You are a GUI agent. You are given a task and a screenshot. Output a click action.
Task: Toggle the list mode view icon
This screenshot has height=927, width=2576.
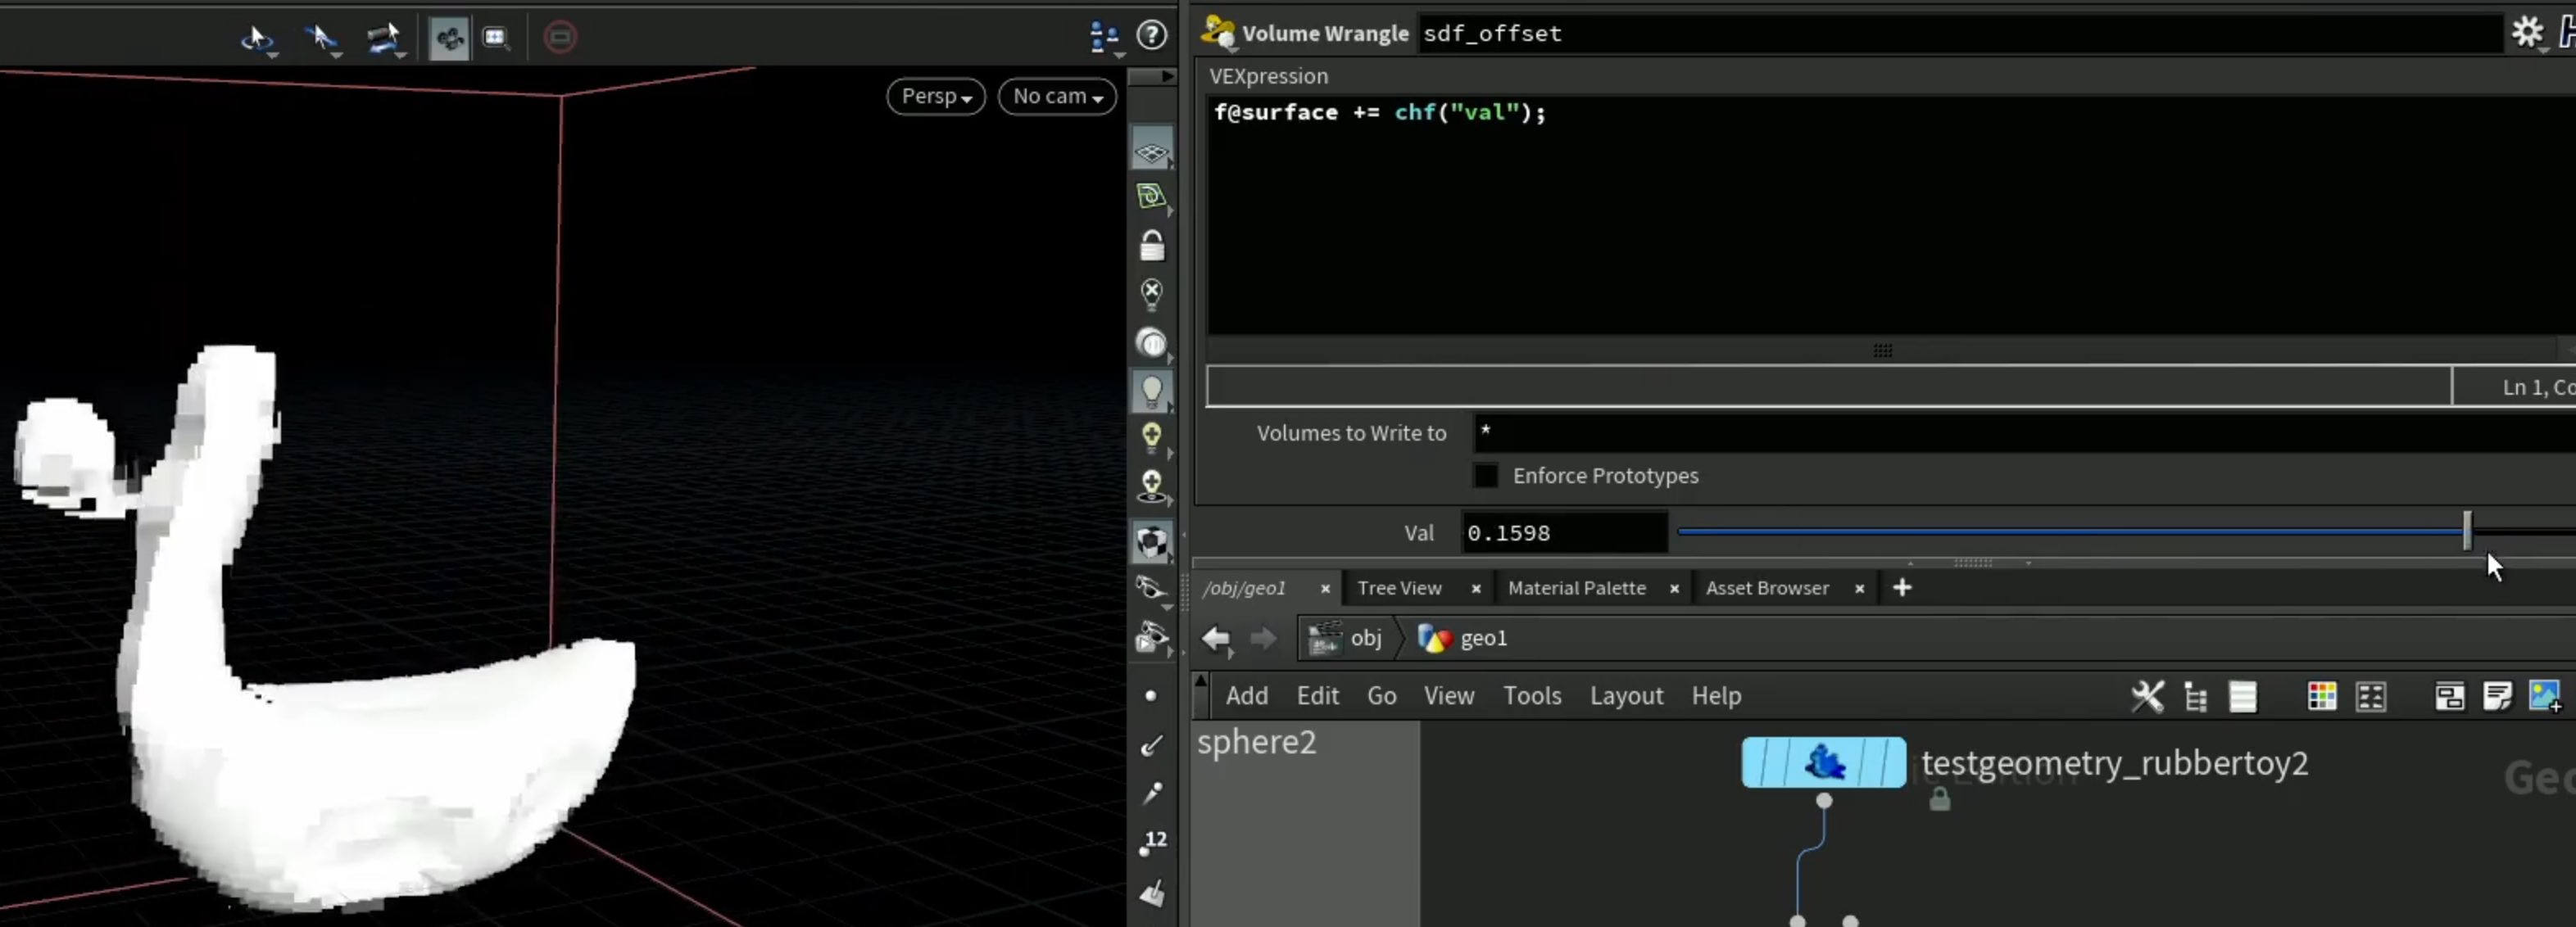[2242, 696]
